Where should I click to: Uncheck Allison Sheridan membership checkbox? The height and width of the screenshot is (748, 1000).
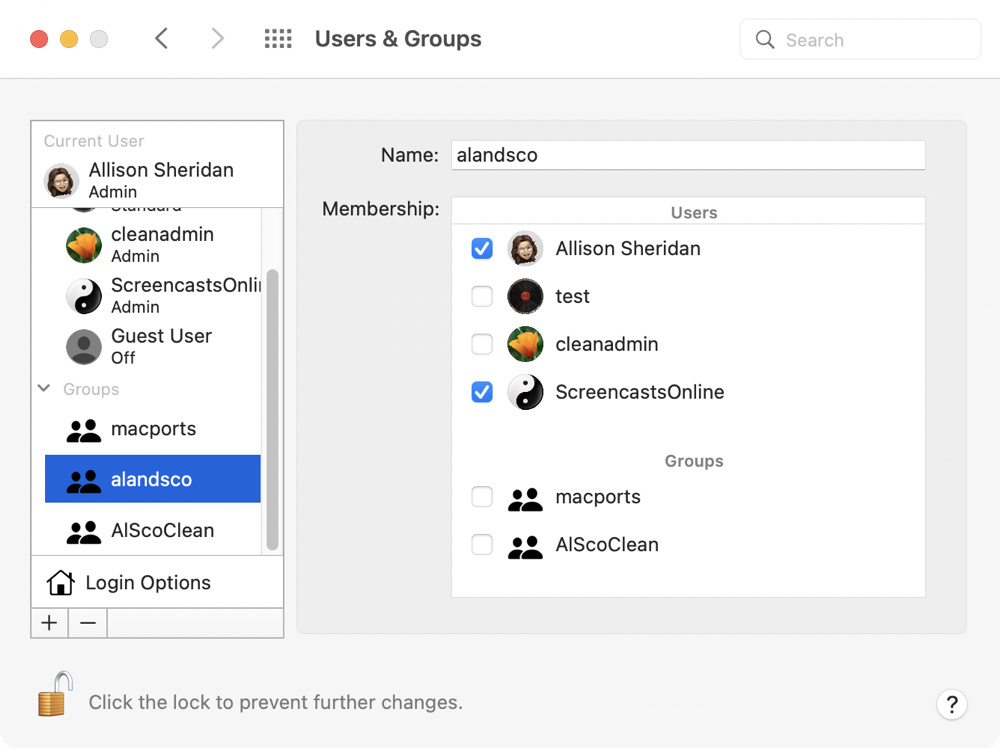pos(482,248)
